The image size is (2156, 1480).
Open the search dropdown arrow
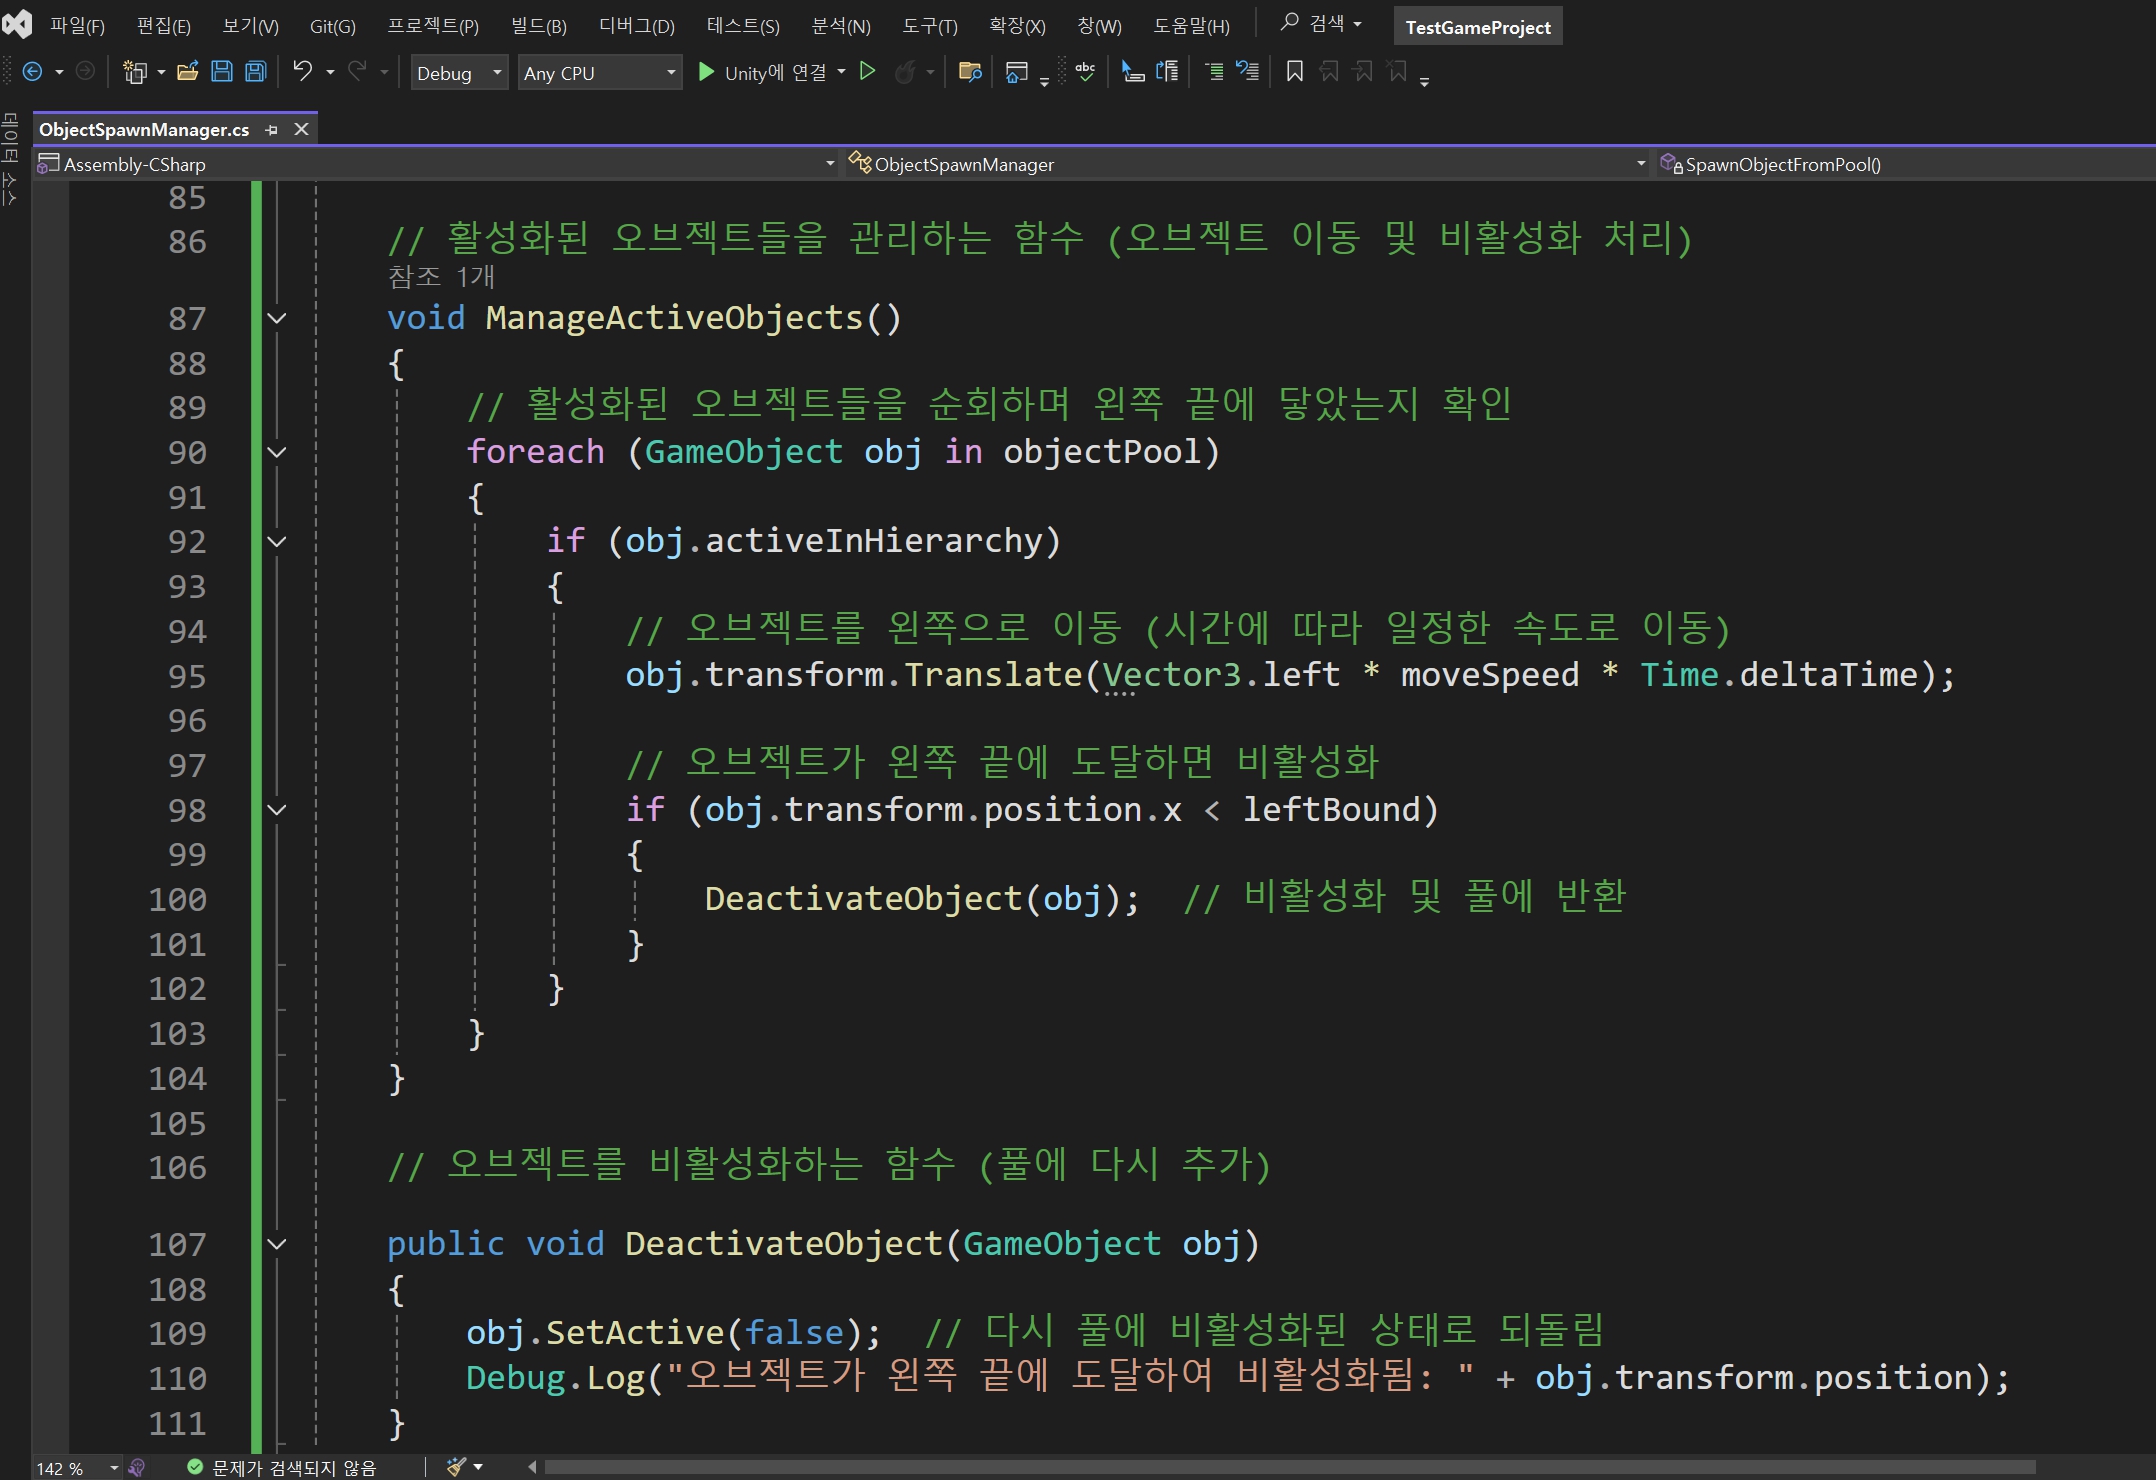(x=1357, y=24)
